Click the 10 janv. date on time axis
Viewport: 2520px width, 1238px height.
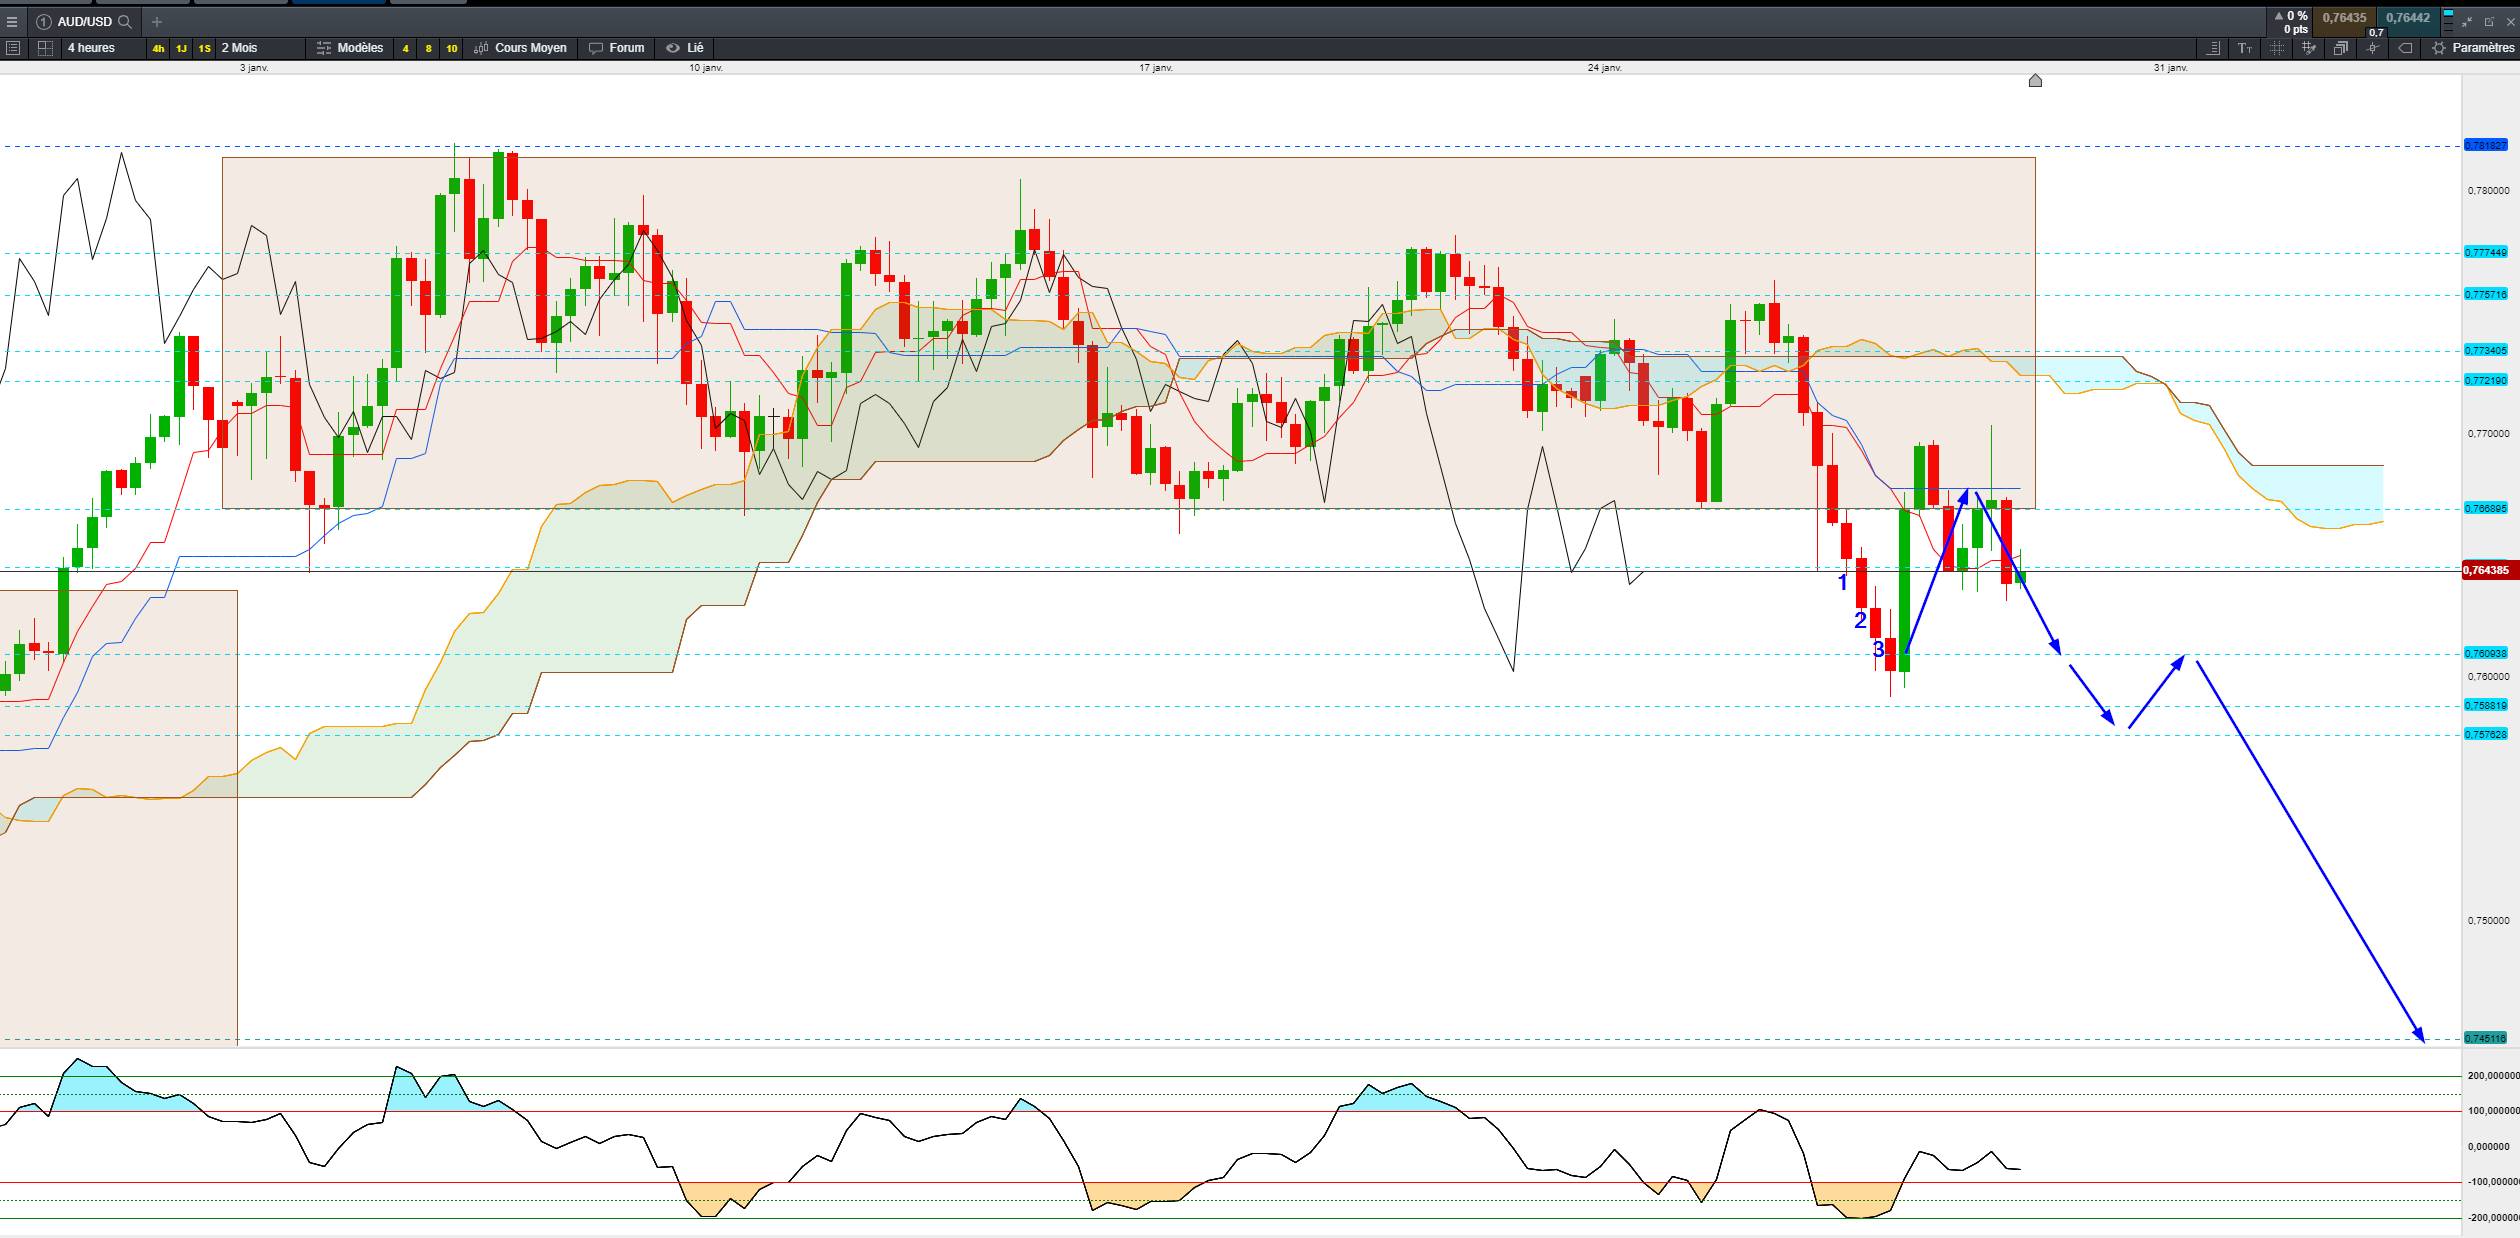point(706,68)
